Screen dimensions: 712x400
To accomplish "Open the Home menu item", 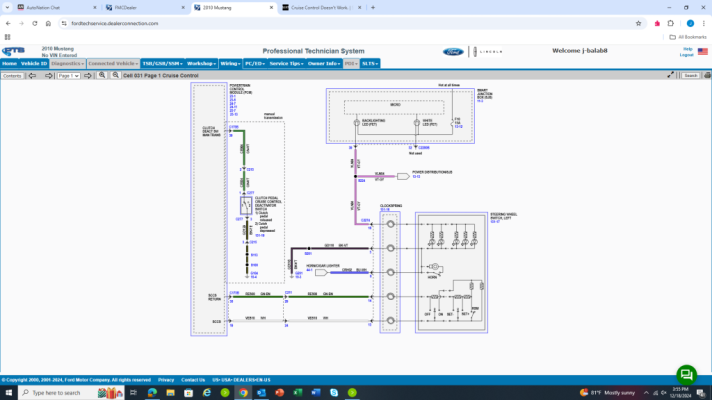I will coord(9,64).
